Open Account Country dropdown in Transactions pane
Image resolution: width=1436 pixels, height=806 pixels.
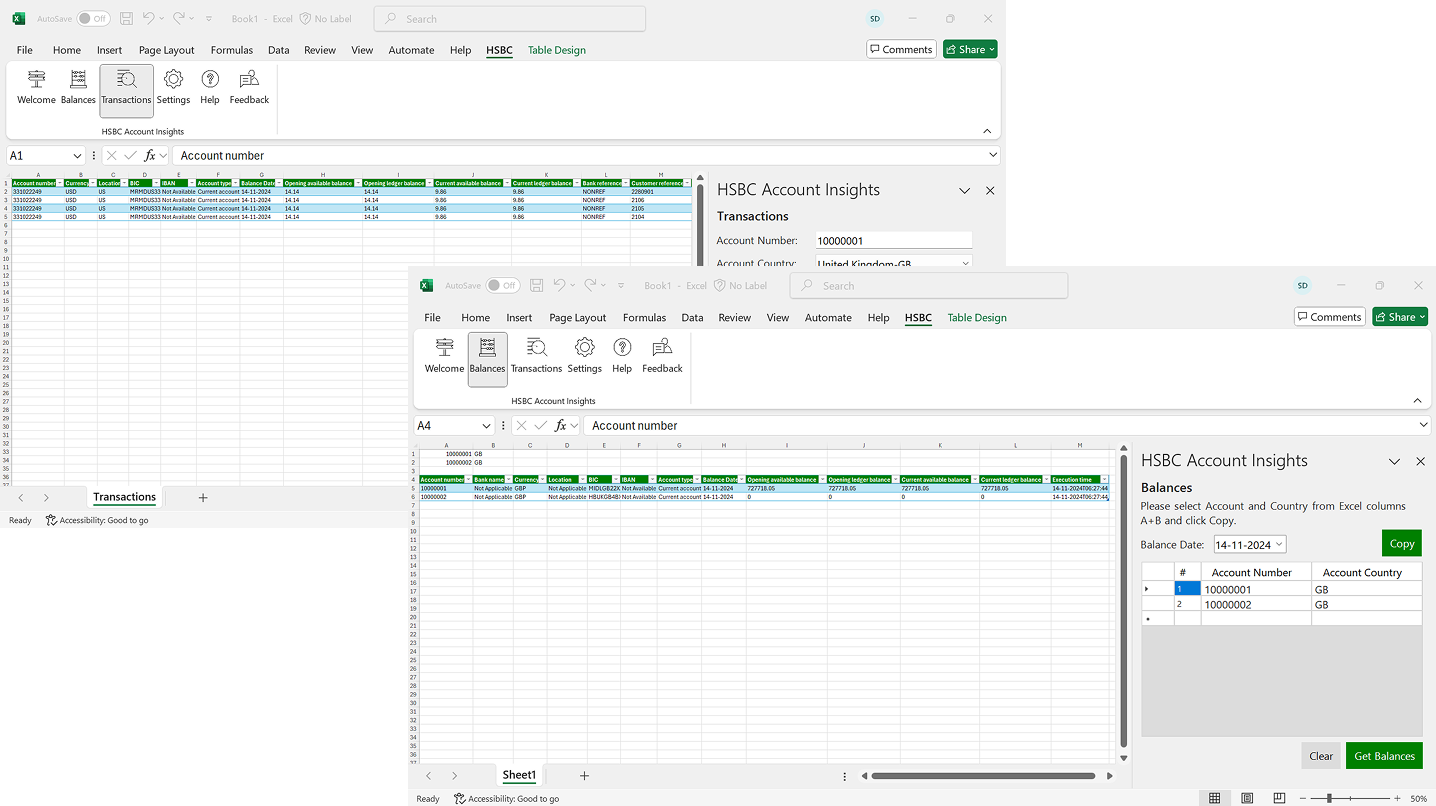(x=965, y=263)
